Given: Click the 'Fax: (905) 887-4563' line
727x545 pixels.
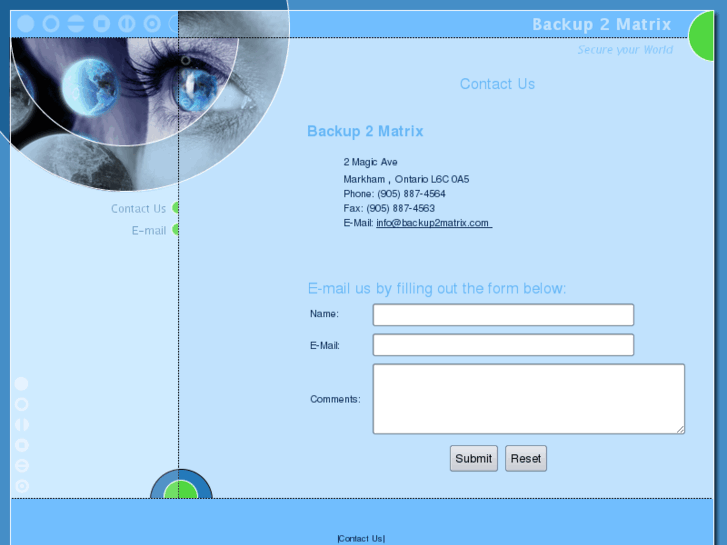Looking at the screenshot, I should [389, 208].
